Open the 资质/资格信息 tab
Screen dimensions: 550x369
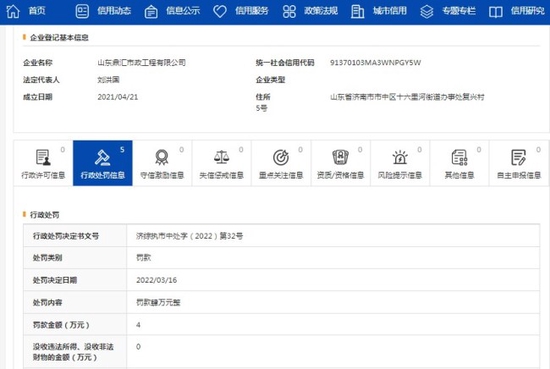pos(340,163)
